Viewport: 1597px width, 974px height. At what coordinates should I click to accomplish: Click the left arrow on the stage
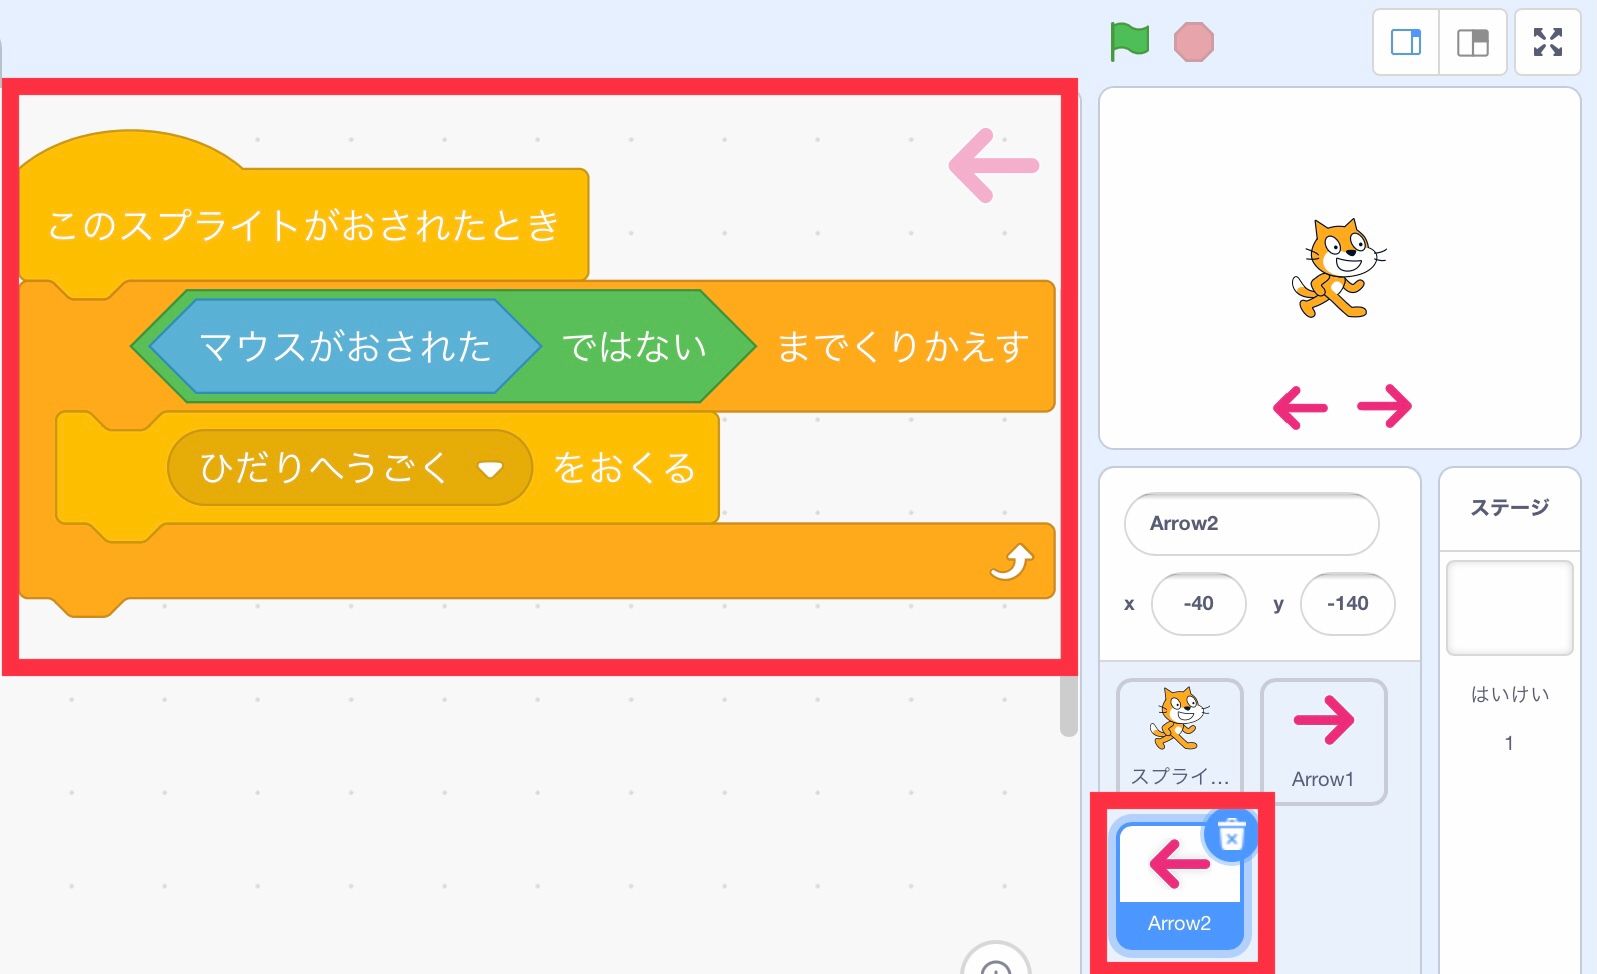(1300, 408)
